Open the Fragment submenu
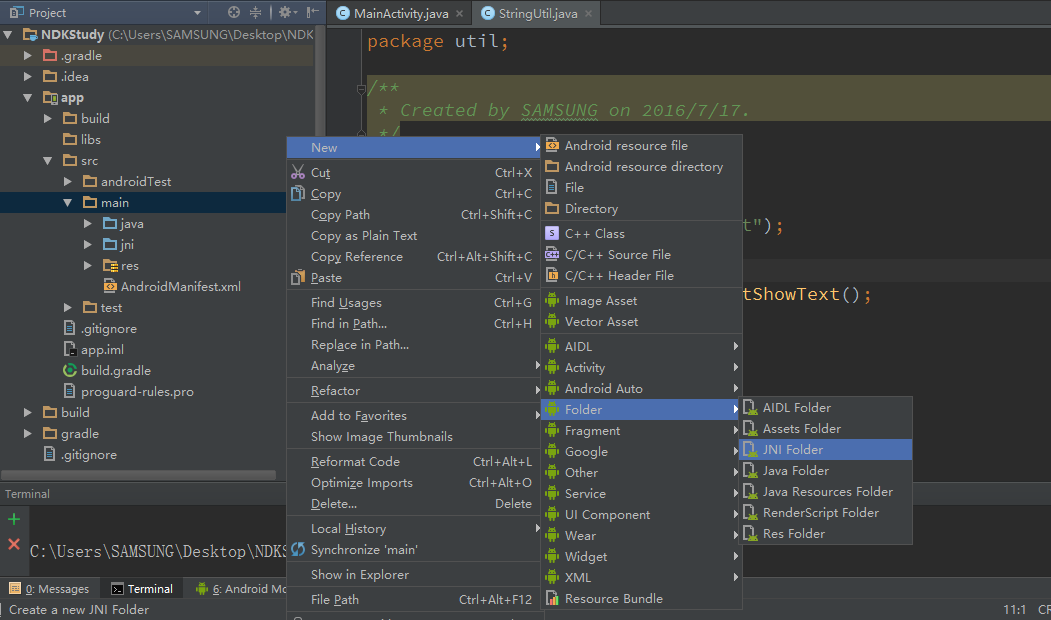The height and width of the screenshot is (620, 1051). pos(641,431)
